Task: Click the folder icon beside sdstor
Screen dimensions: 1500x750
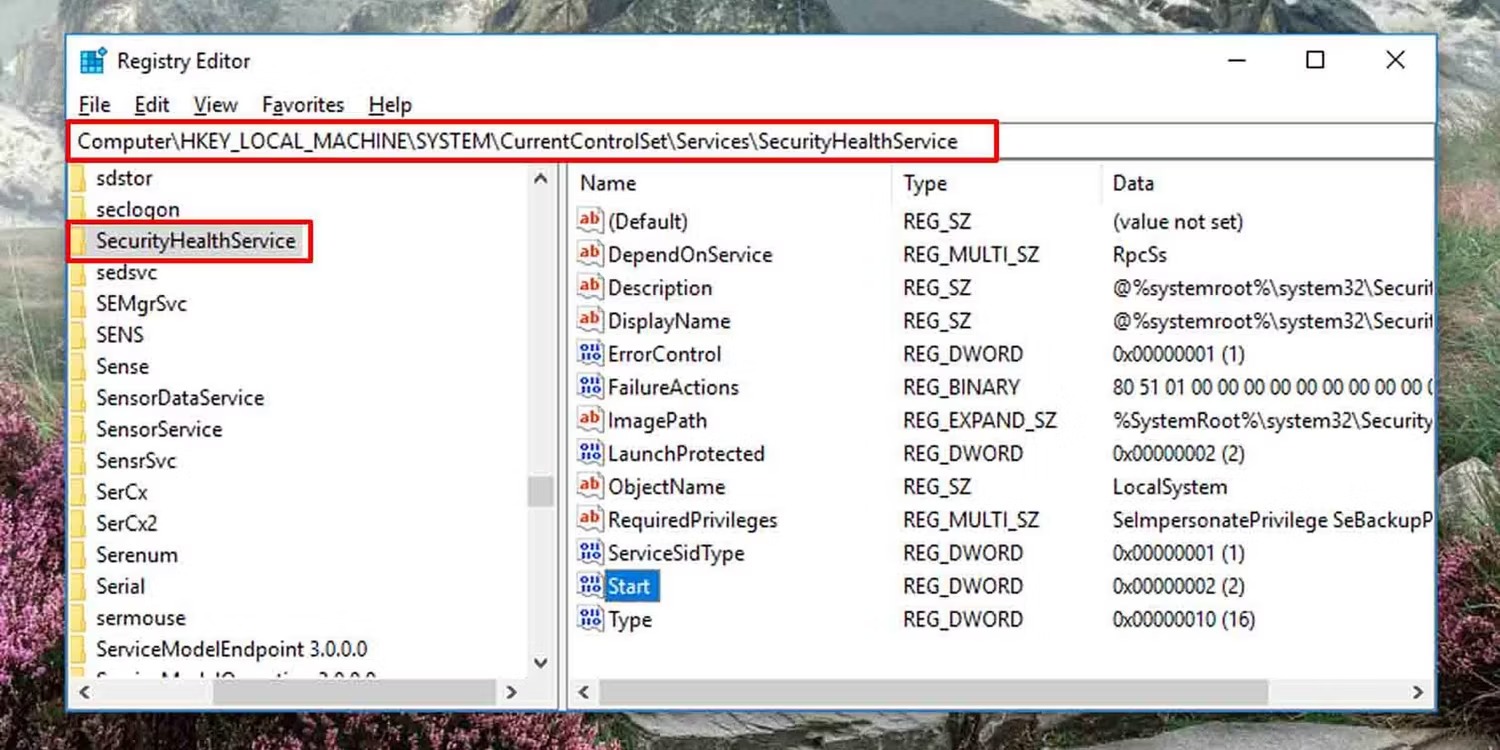Action: tap(79, 178)
